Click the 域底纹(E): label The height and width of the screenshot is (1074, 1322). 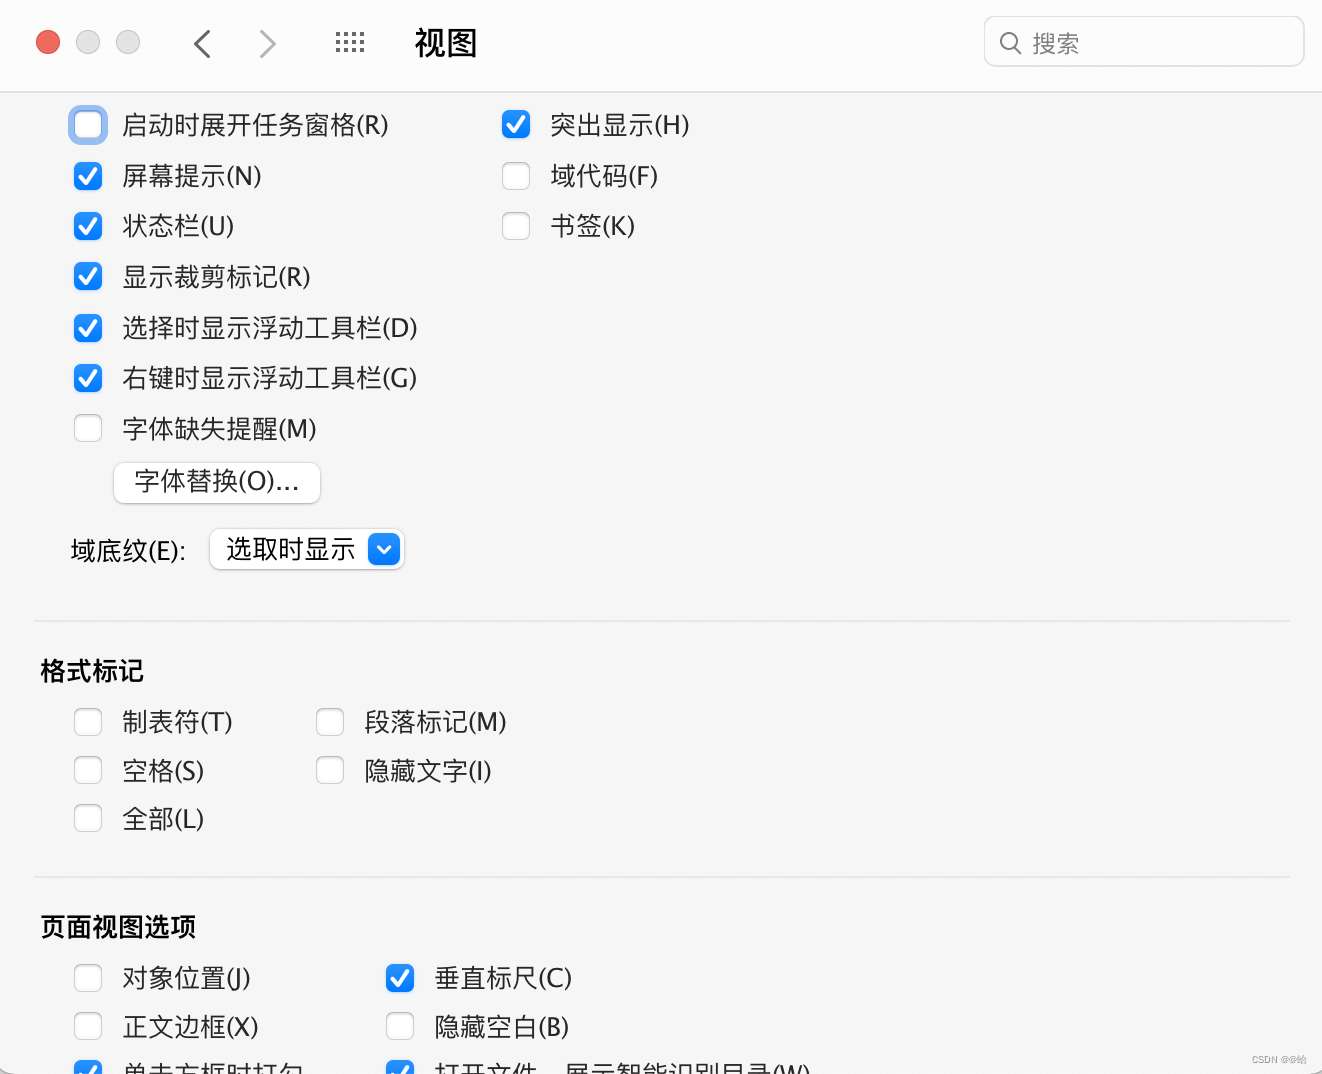point(128,551)
